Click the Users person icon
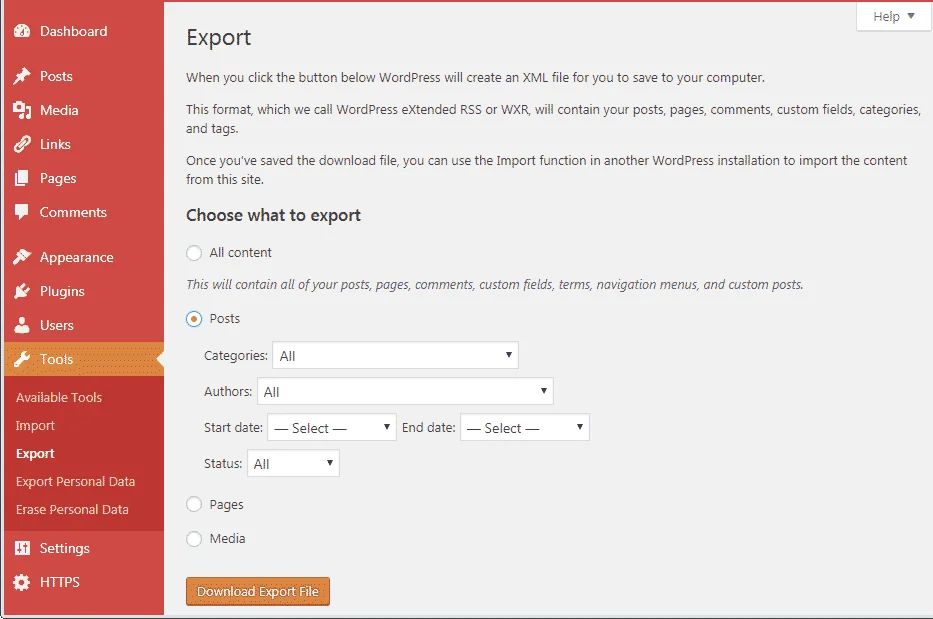Image resolution: width=933 pixels, height=619 pixels. pyautogui.click(x=22, y=325)
